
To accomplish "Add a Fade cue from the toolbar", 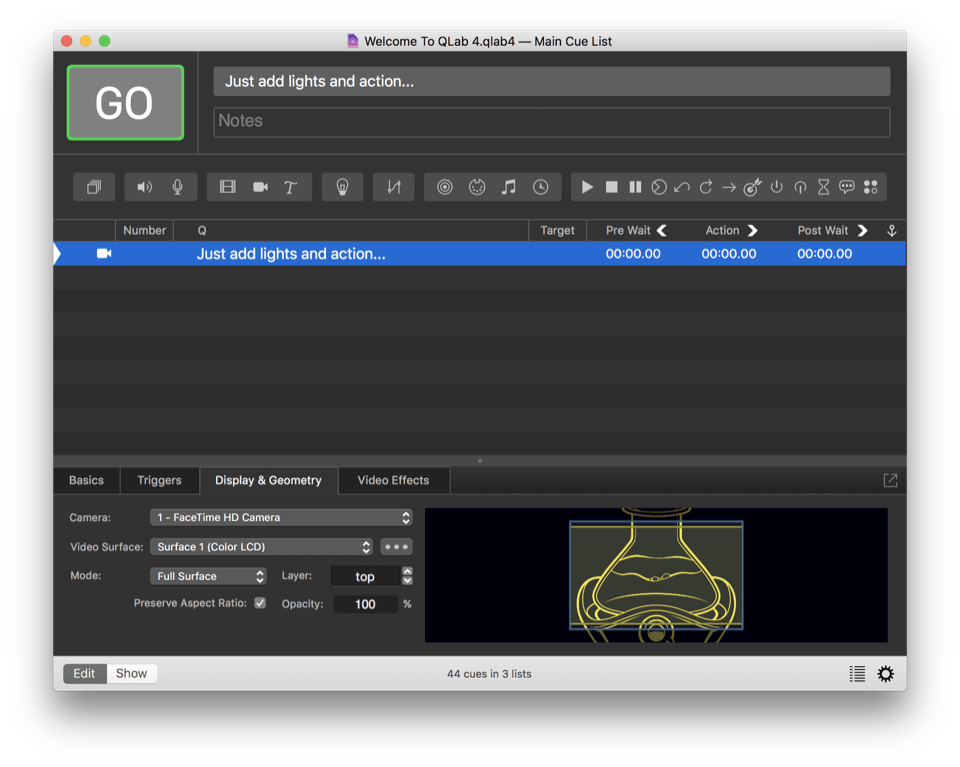I will tap(394, 187).
